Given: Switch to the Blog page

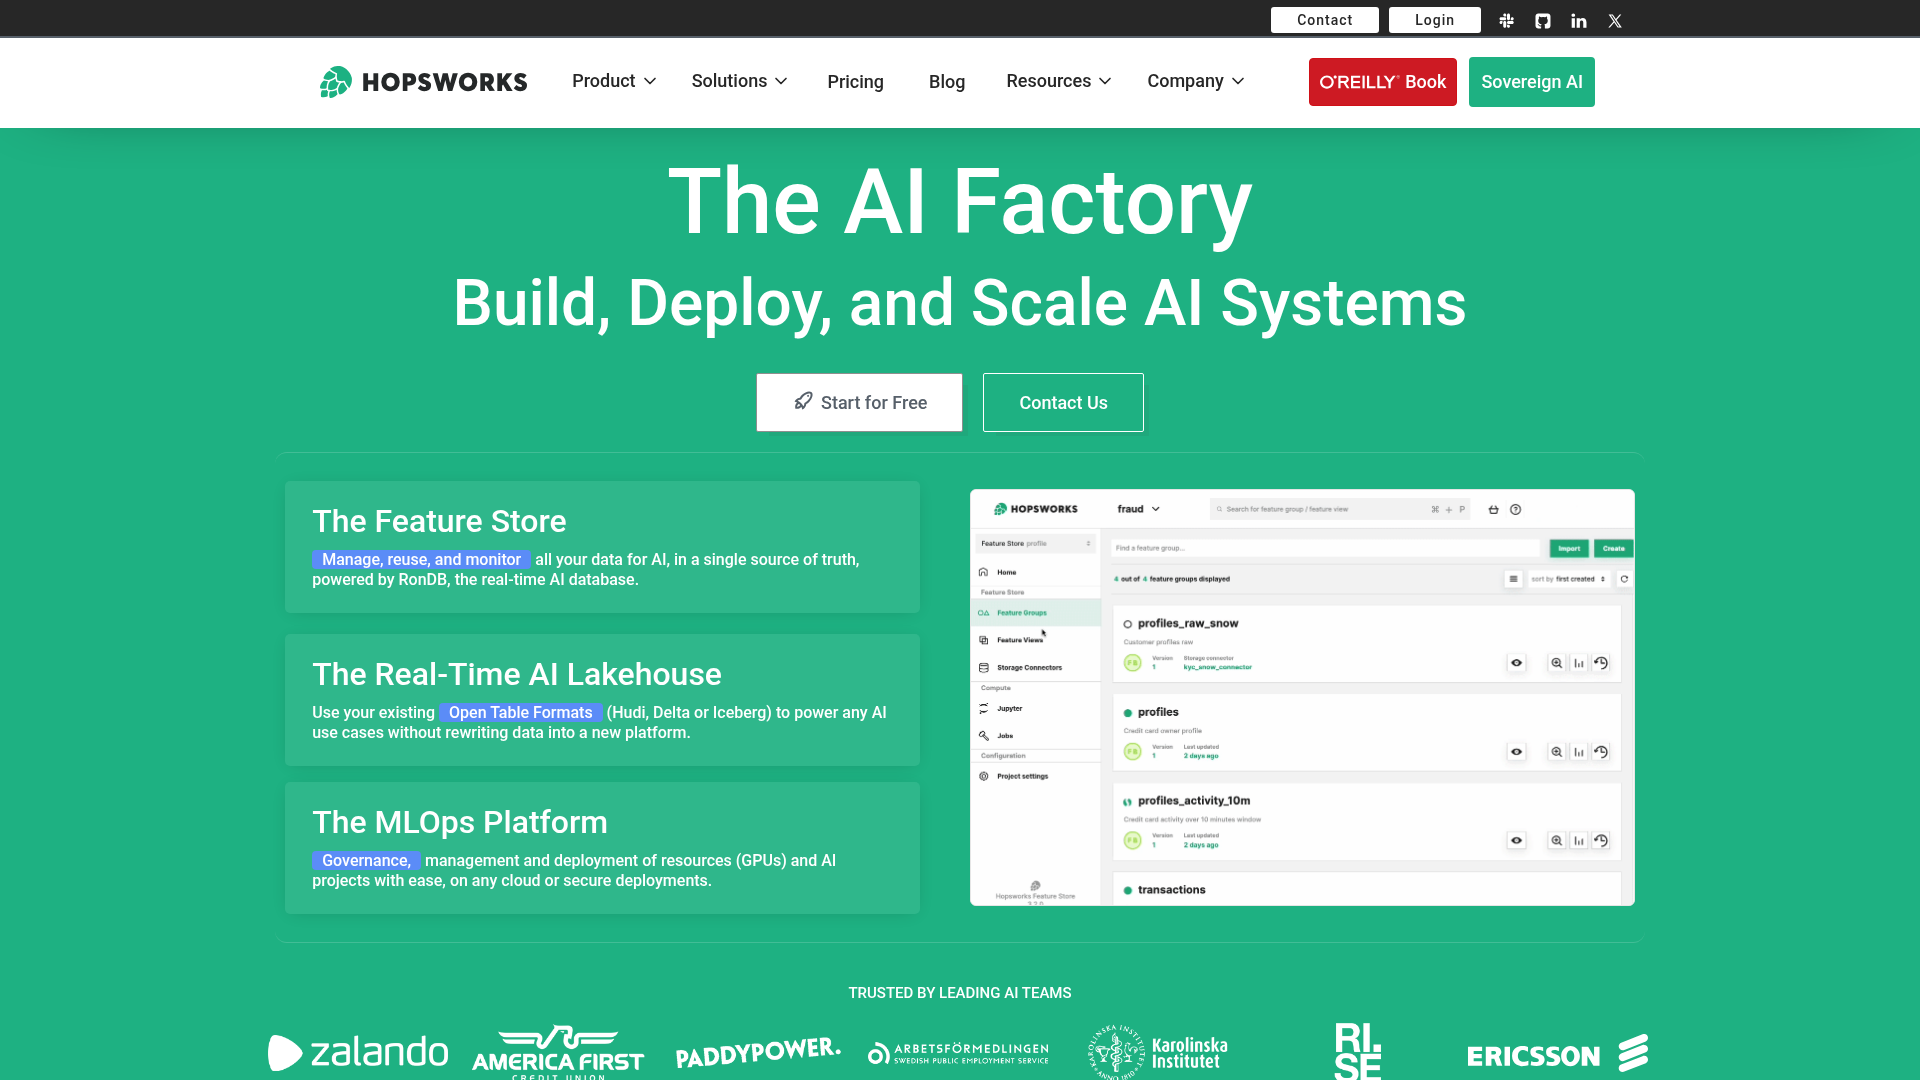Looking at the screenshot, I should (x=946, y=81).
